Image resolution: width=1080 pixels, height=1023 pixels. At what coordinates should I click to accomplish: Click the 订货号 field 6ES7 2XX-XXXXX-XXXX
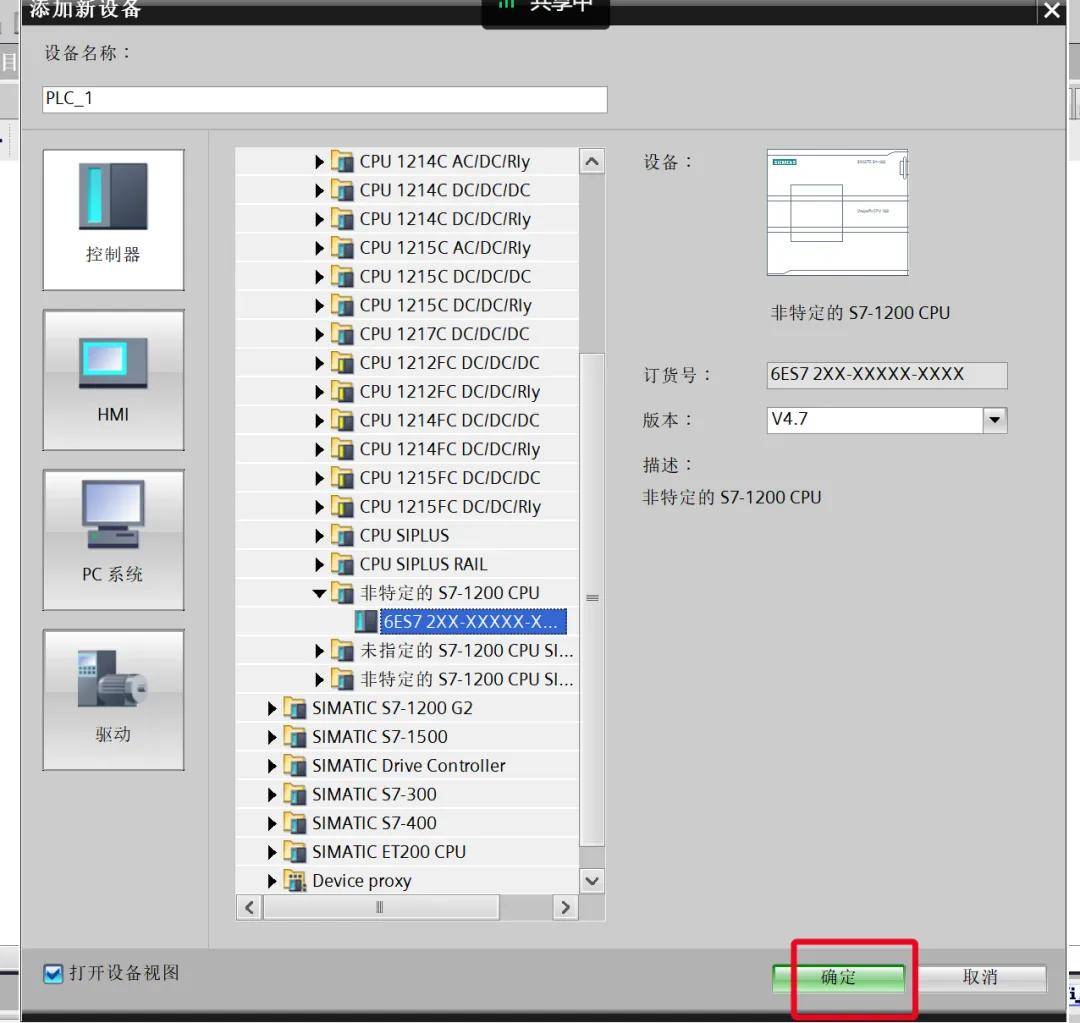[x=886, y=375]
